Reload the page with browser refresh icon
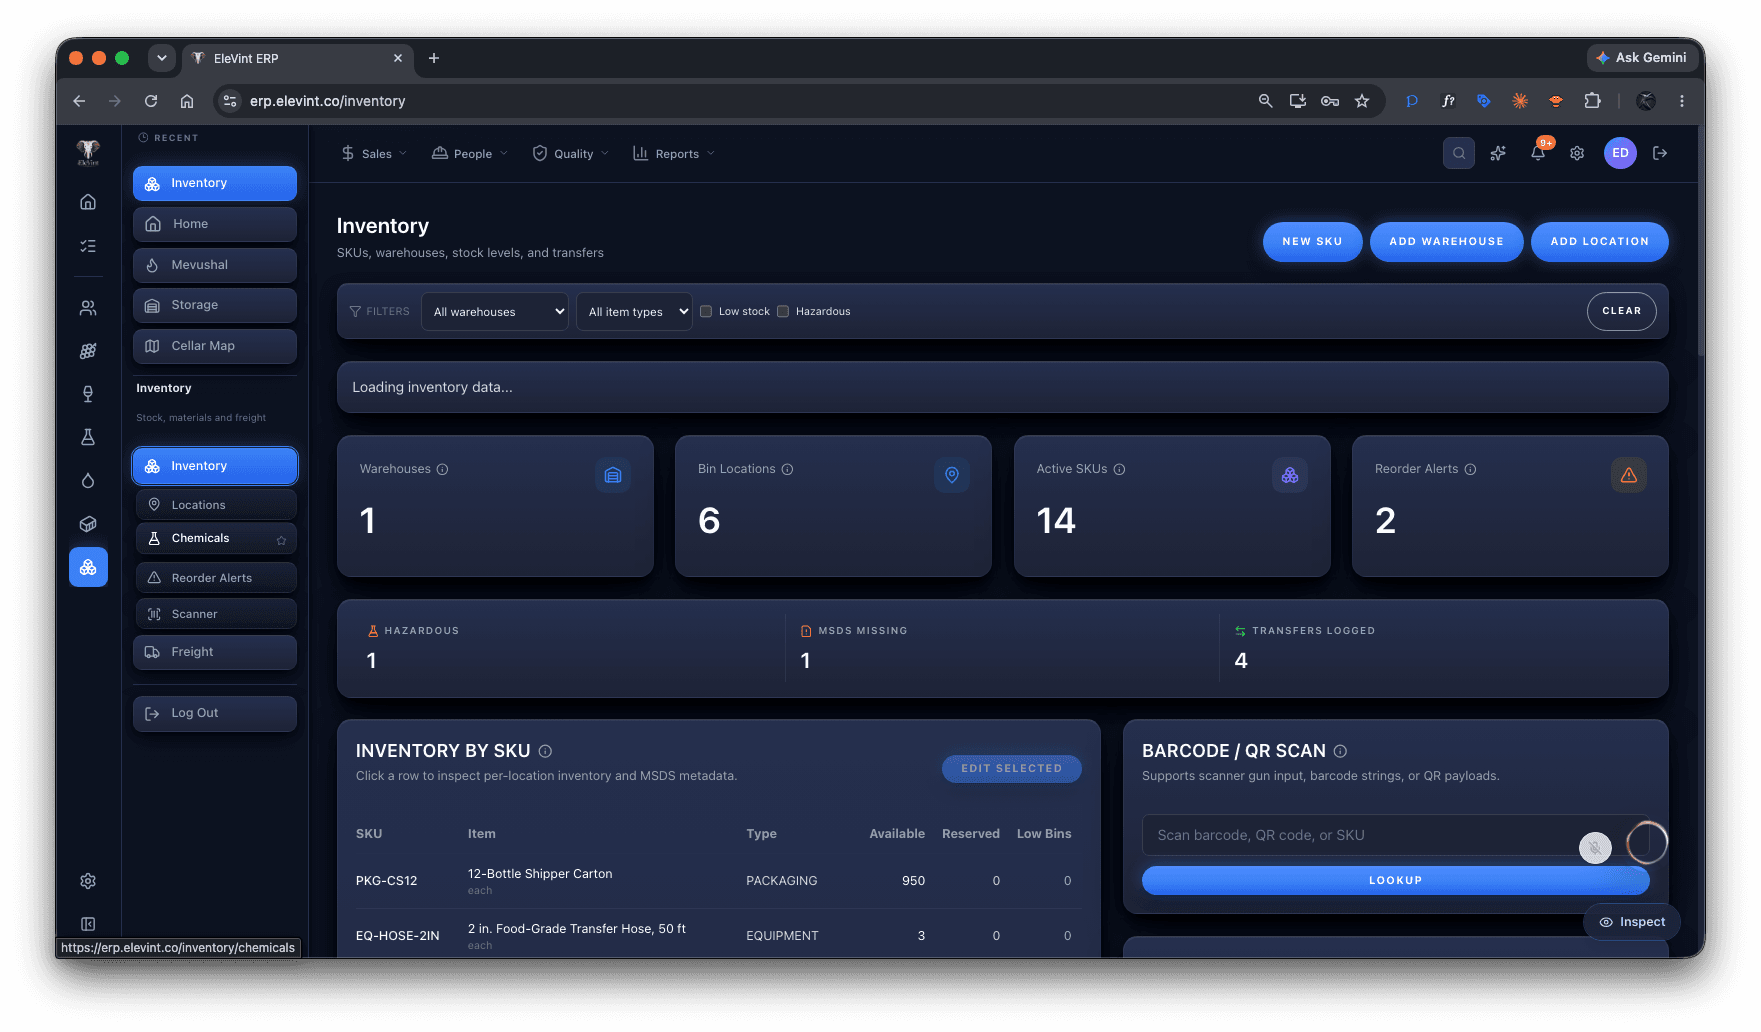 click(151, 101)
